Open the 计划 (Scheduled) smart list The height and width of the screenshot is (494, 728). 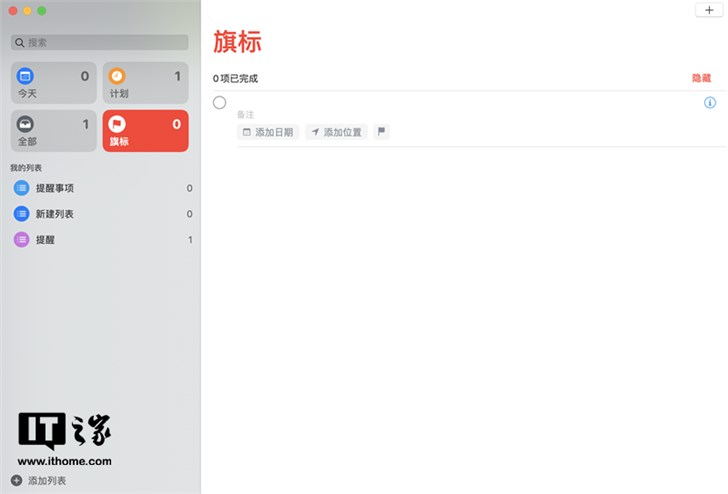pyautogui.click(x=145, y=83)
